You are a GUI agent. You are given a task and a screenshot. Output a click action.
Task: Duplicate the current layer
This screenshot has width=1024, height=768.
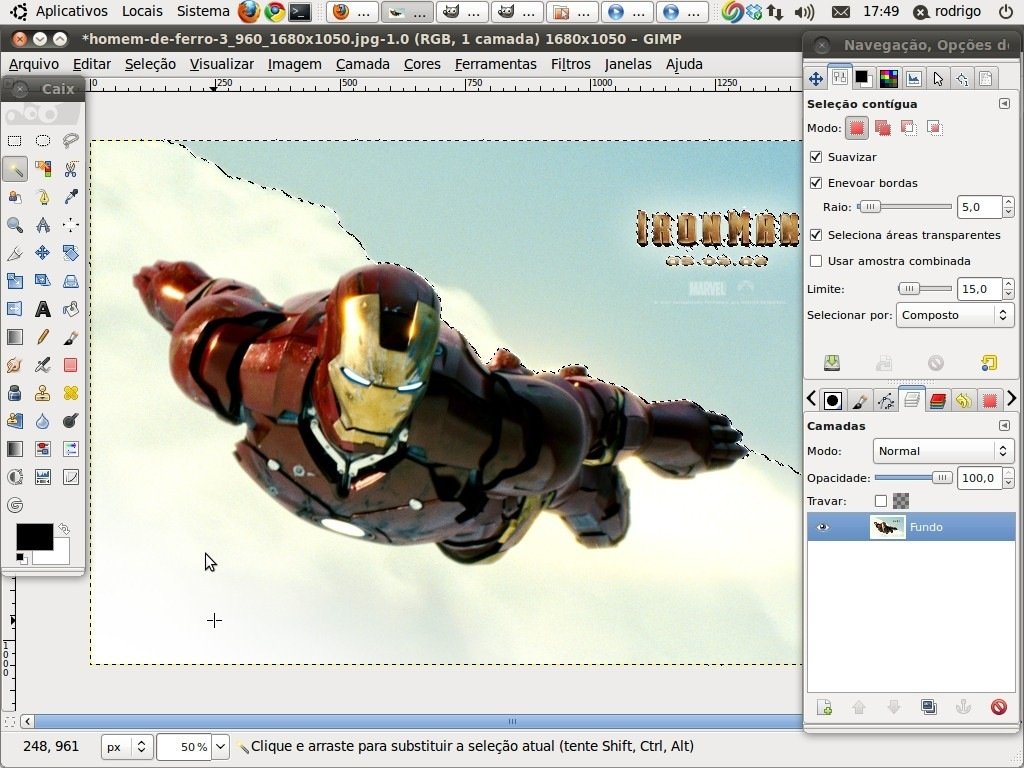click(928, 707)
